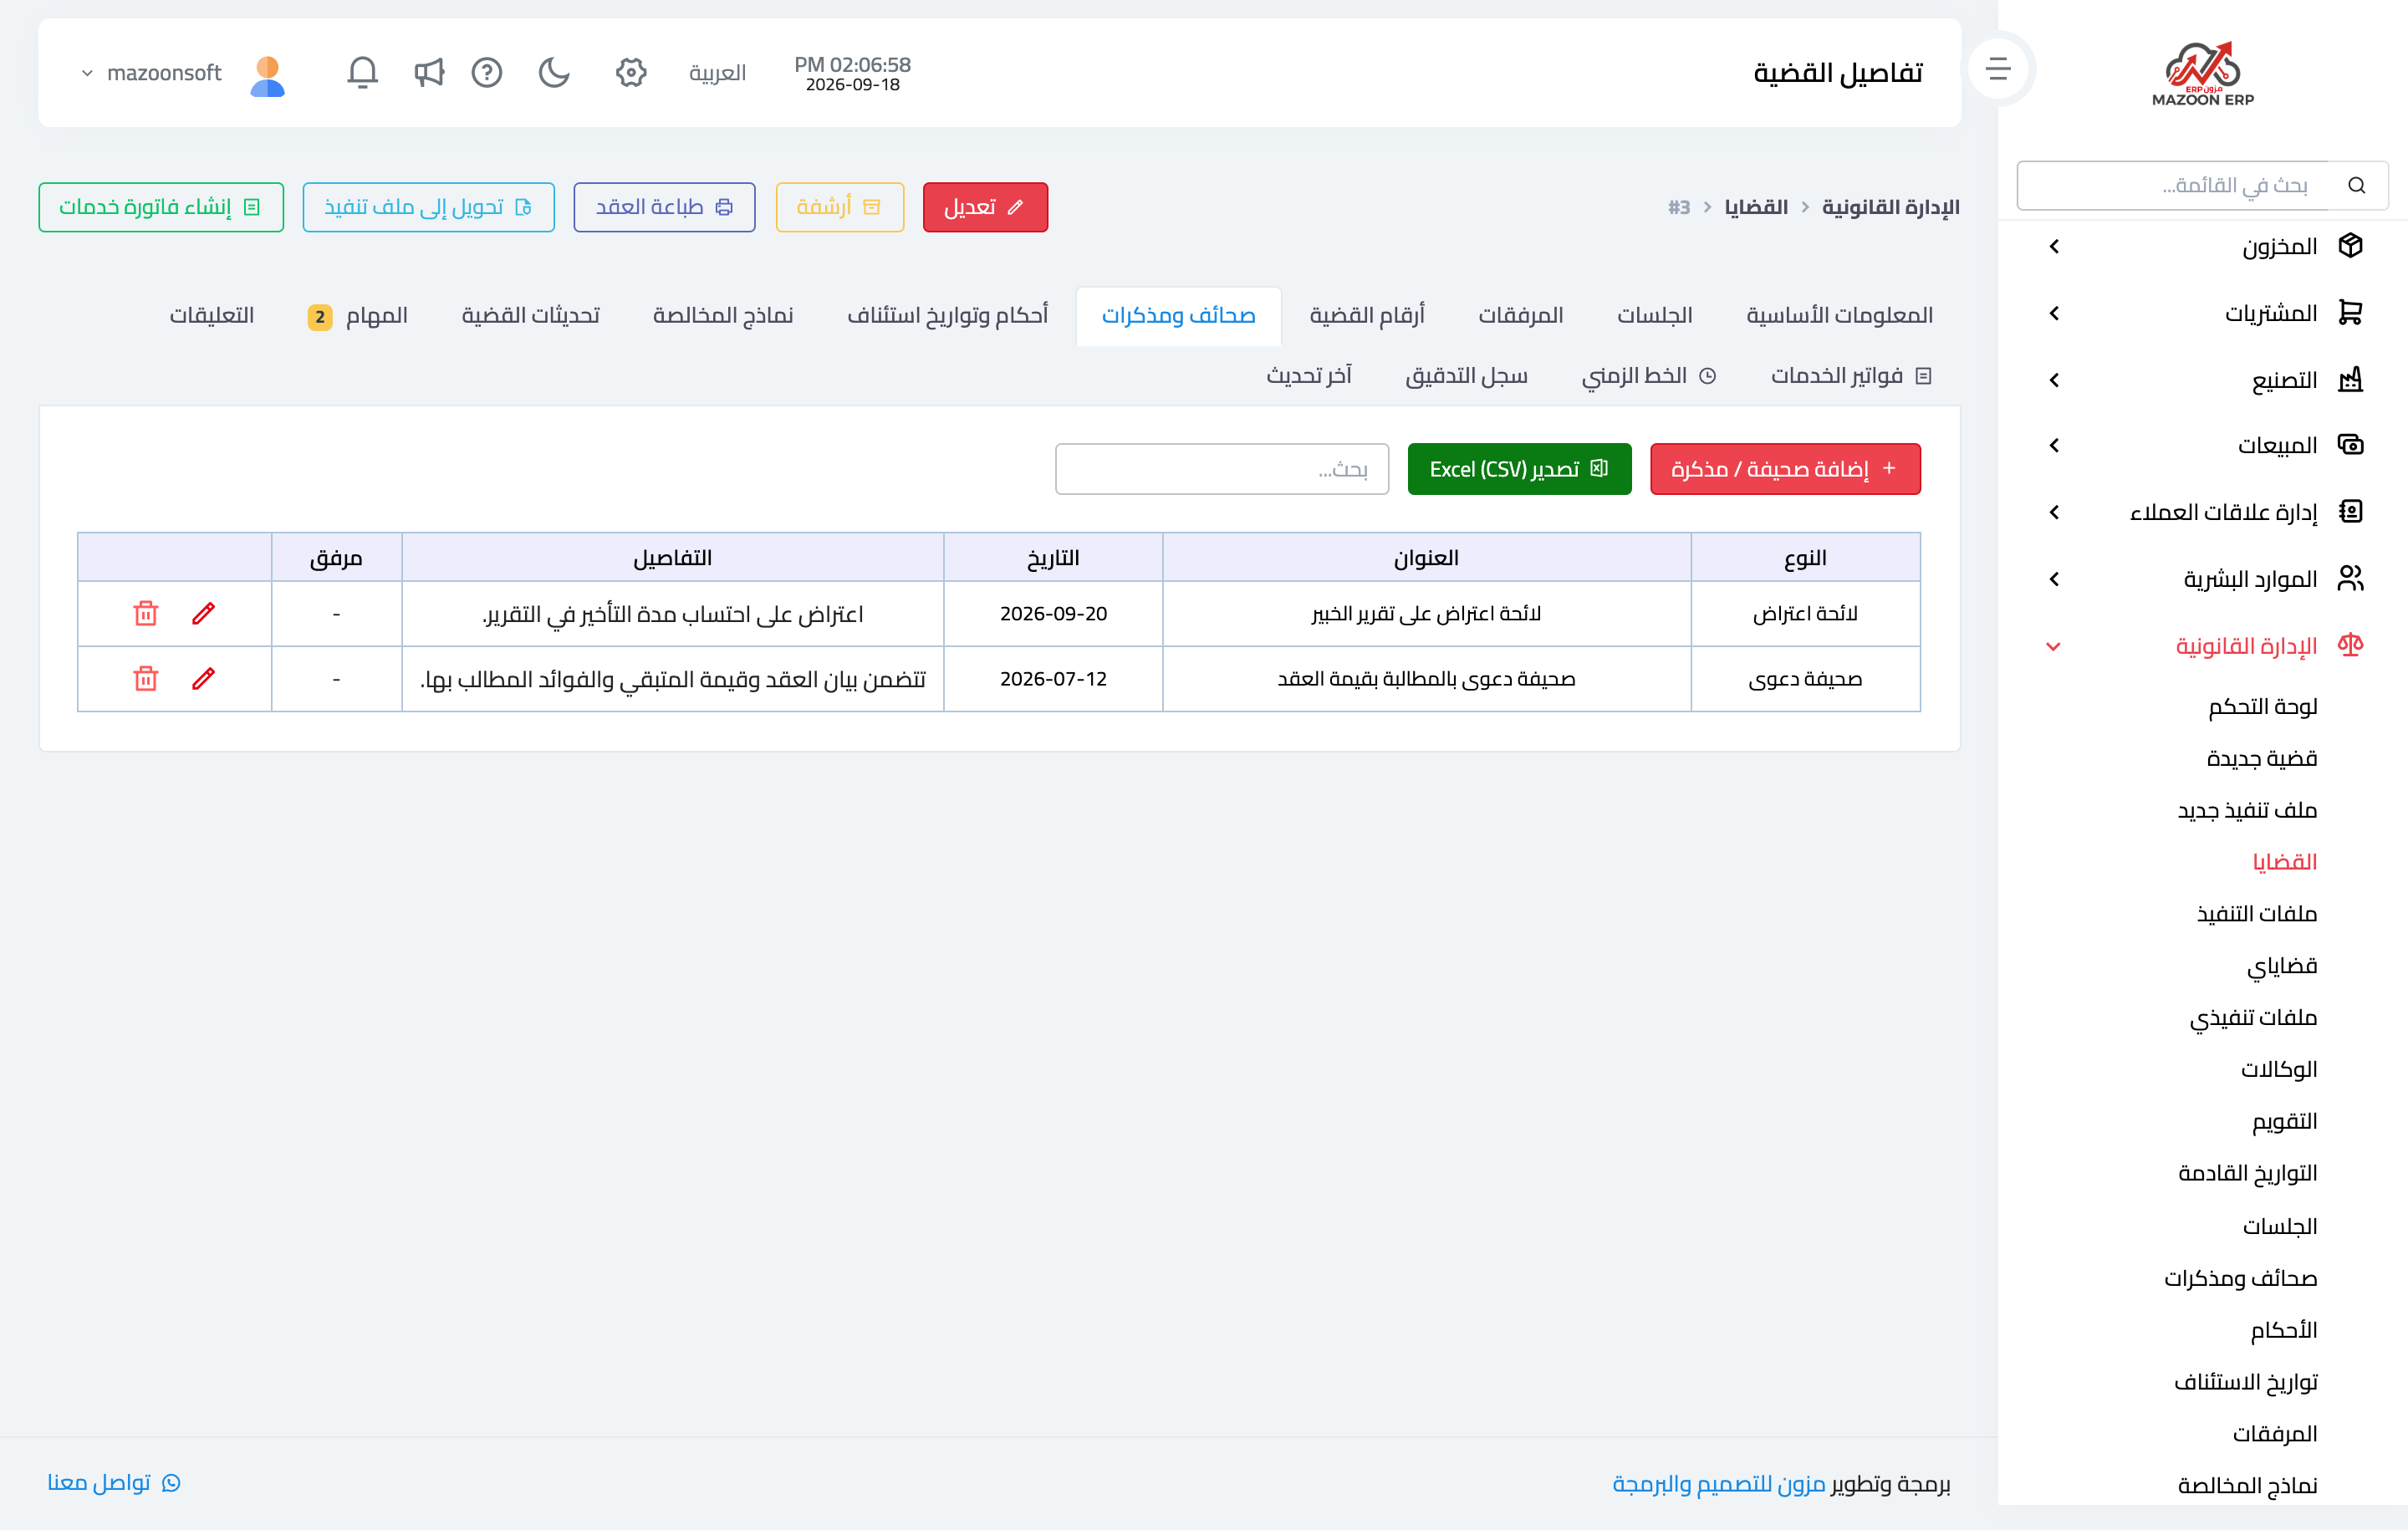Open تواصل معنا WhatsApp link

pos(113,1482)
